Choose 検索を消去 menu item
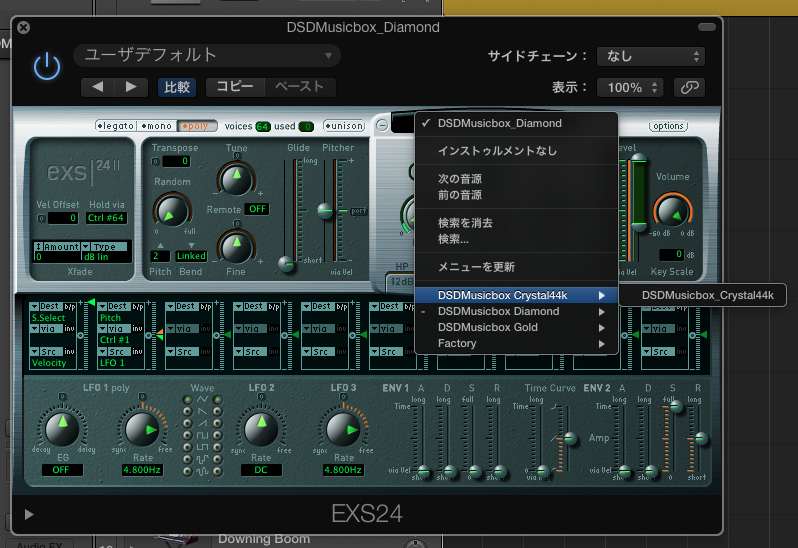The height and width of the screenshot is (548, 798). 516,223
